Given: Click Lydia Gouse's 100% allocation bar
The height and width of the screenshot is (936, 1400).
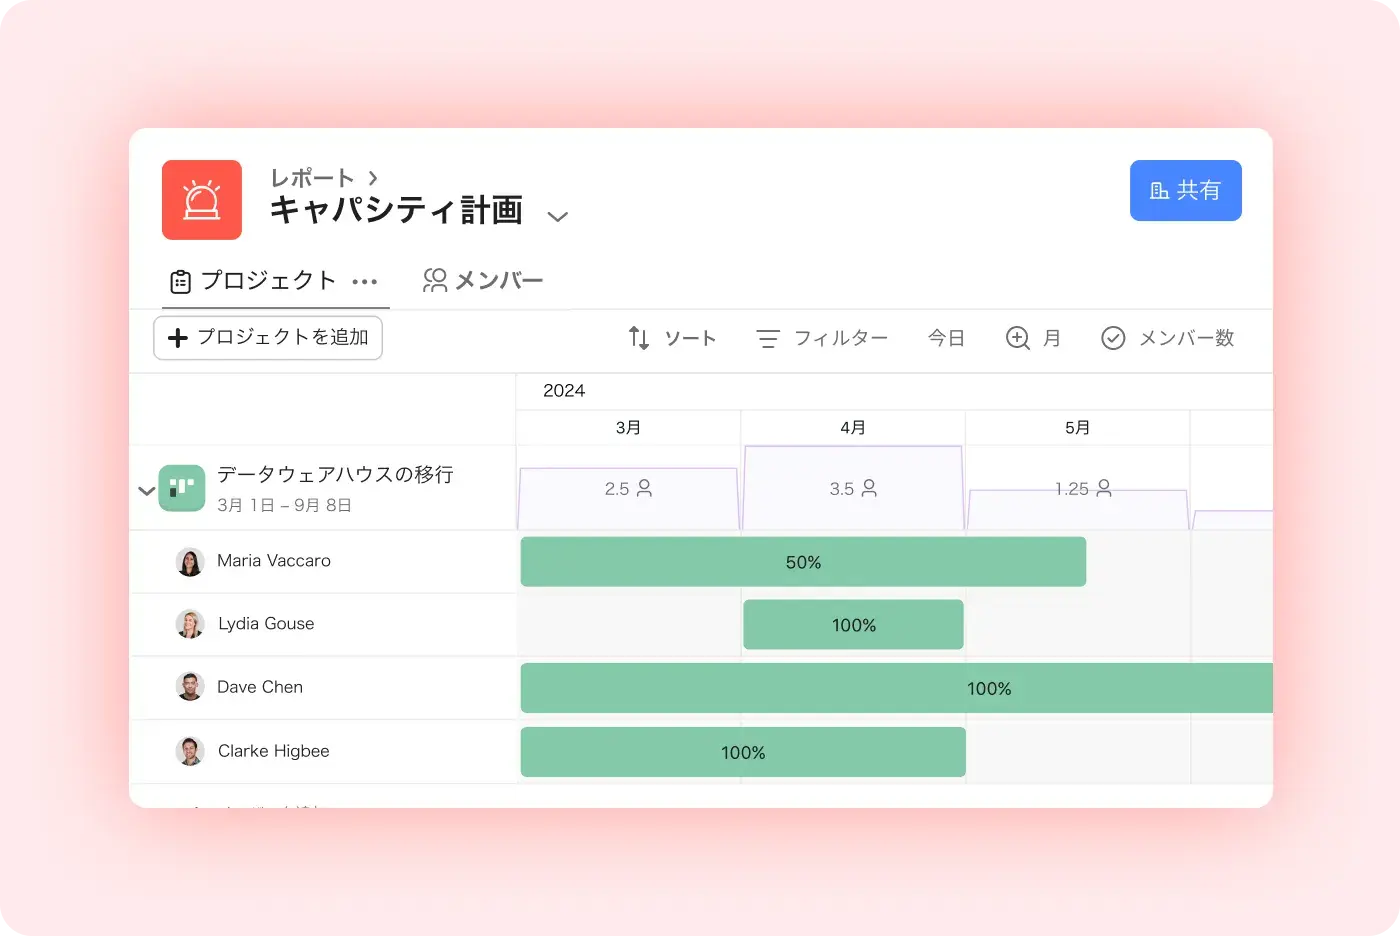Looking at the screenshot, I should pos(853,625).
